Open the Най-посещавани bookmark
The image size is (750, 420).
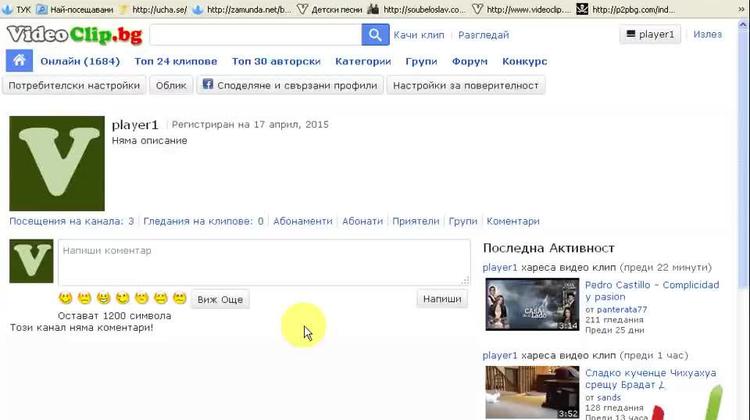pos(76,9)
